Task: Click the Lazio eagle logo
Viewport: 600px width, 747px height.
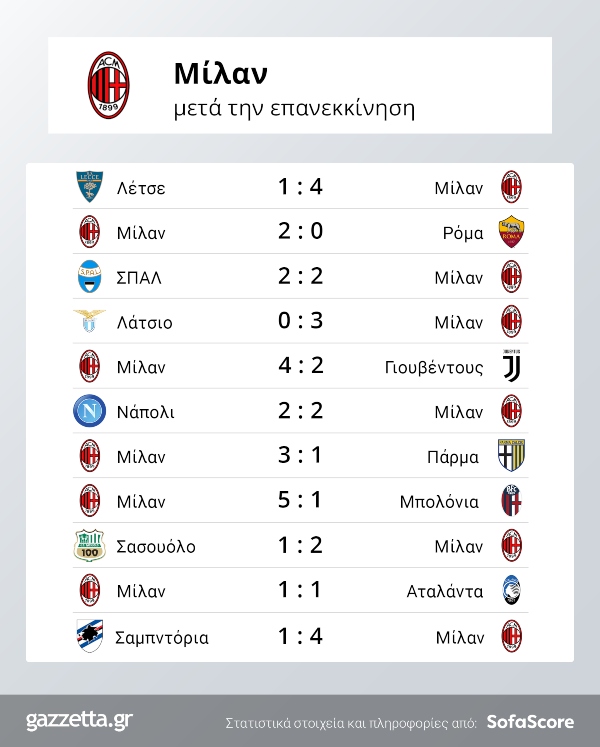Action: click(x=89, y=322)
